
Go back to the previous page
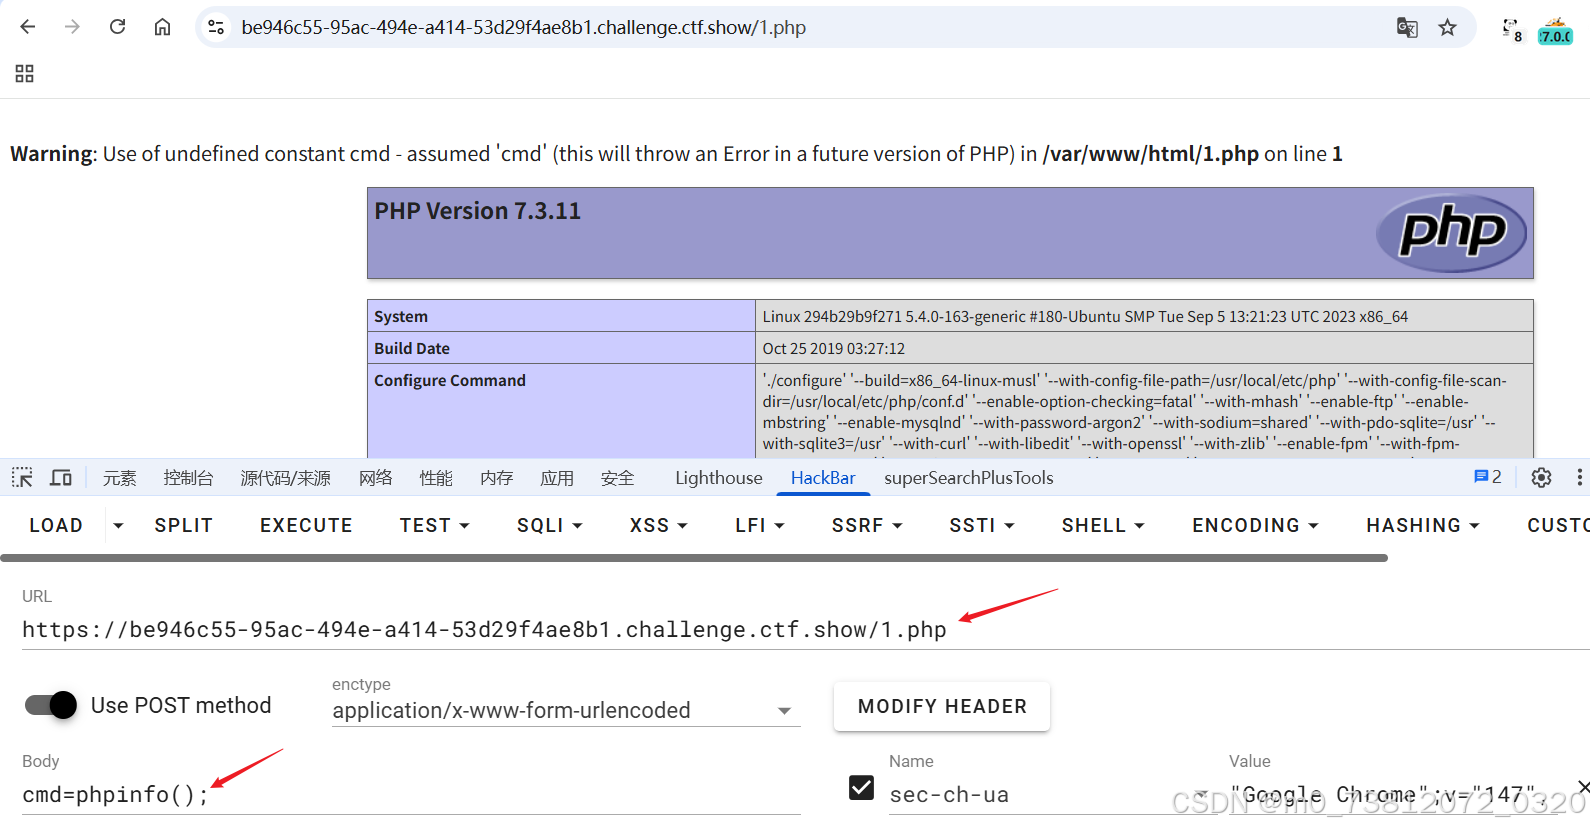(x=28, y=27)
